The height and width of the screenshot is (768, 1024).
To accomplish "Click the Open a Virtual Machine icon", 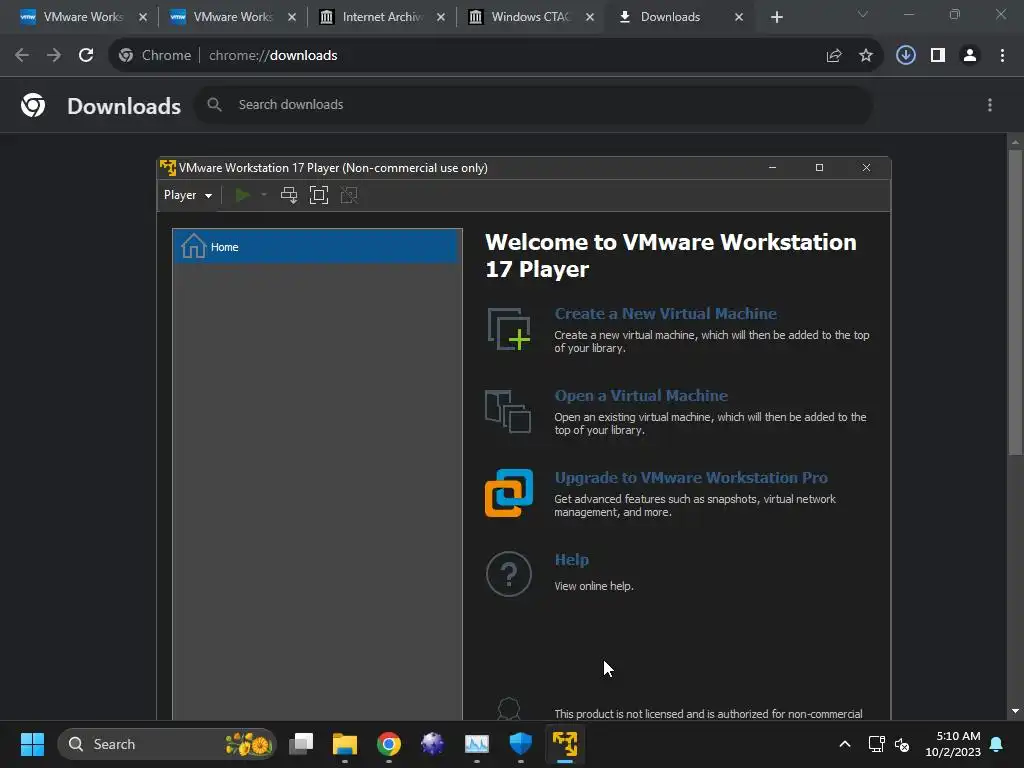I will 508,411.
